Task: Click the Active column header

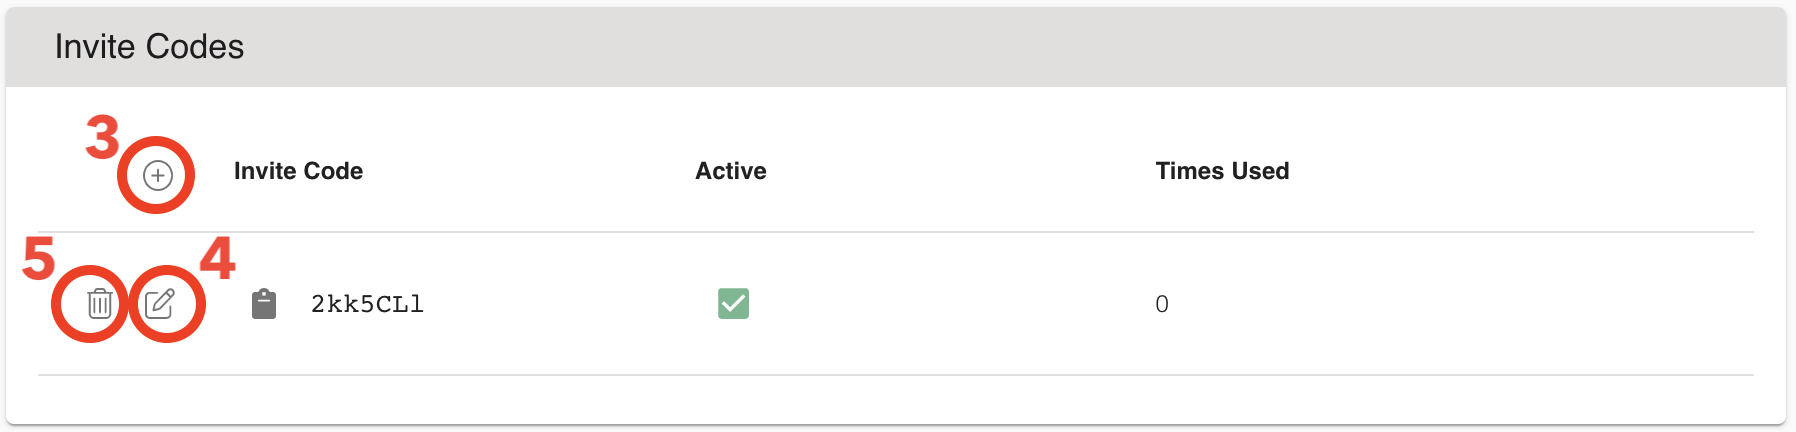Action: [731, 171]
